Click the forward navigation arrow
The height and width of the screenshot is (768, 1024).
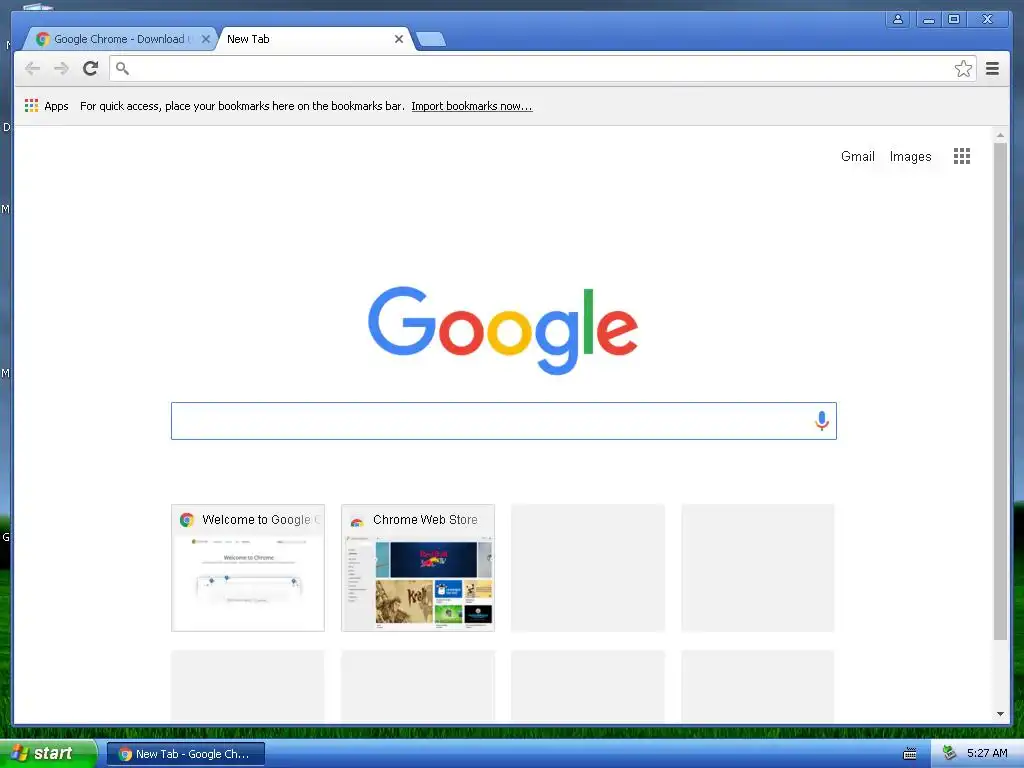(x=61, y=69)
